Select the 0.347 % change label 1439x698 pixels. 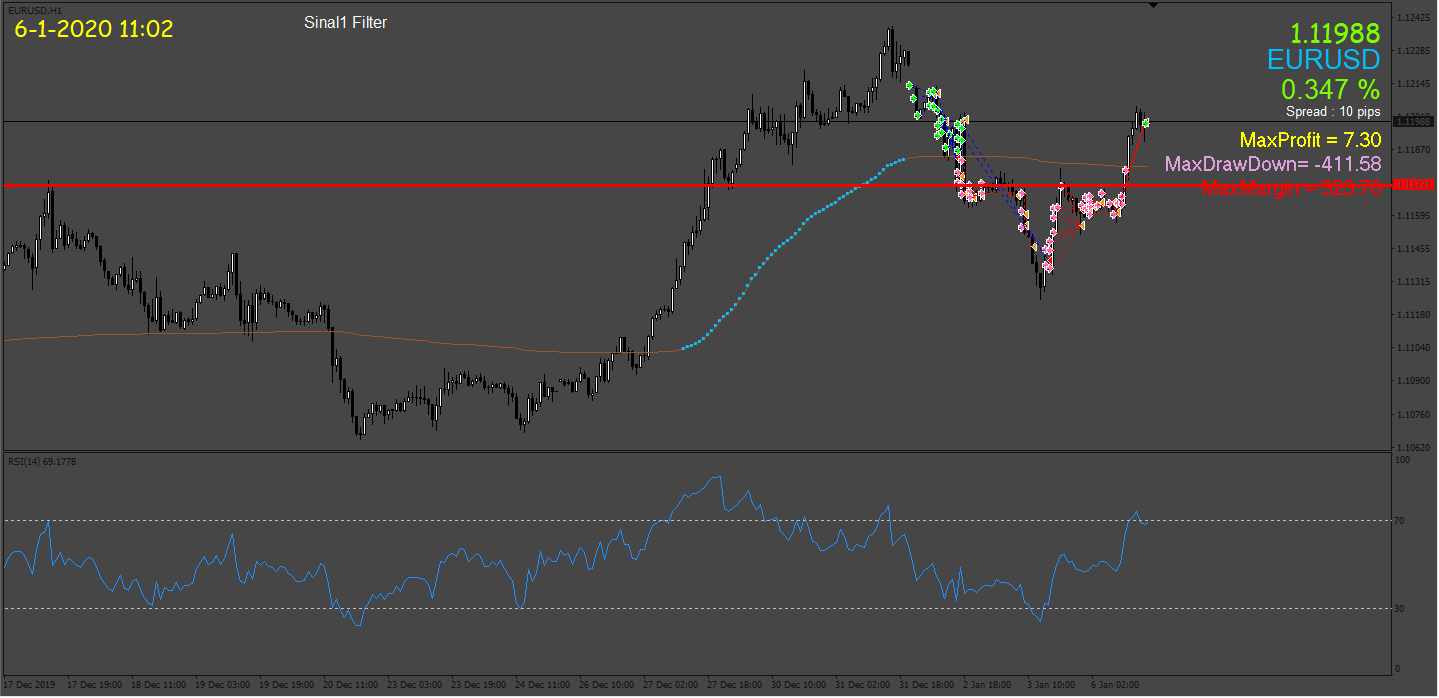point(1331,87)
